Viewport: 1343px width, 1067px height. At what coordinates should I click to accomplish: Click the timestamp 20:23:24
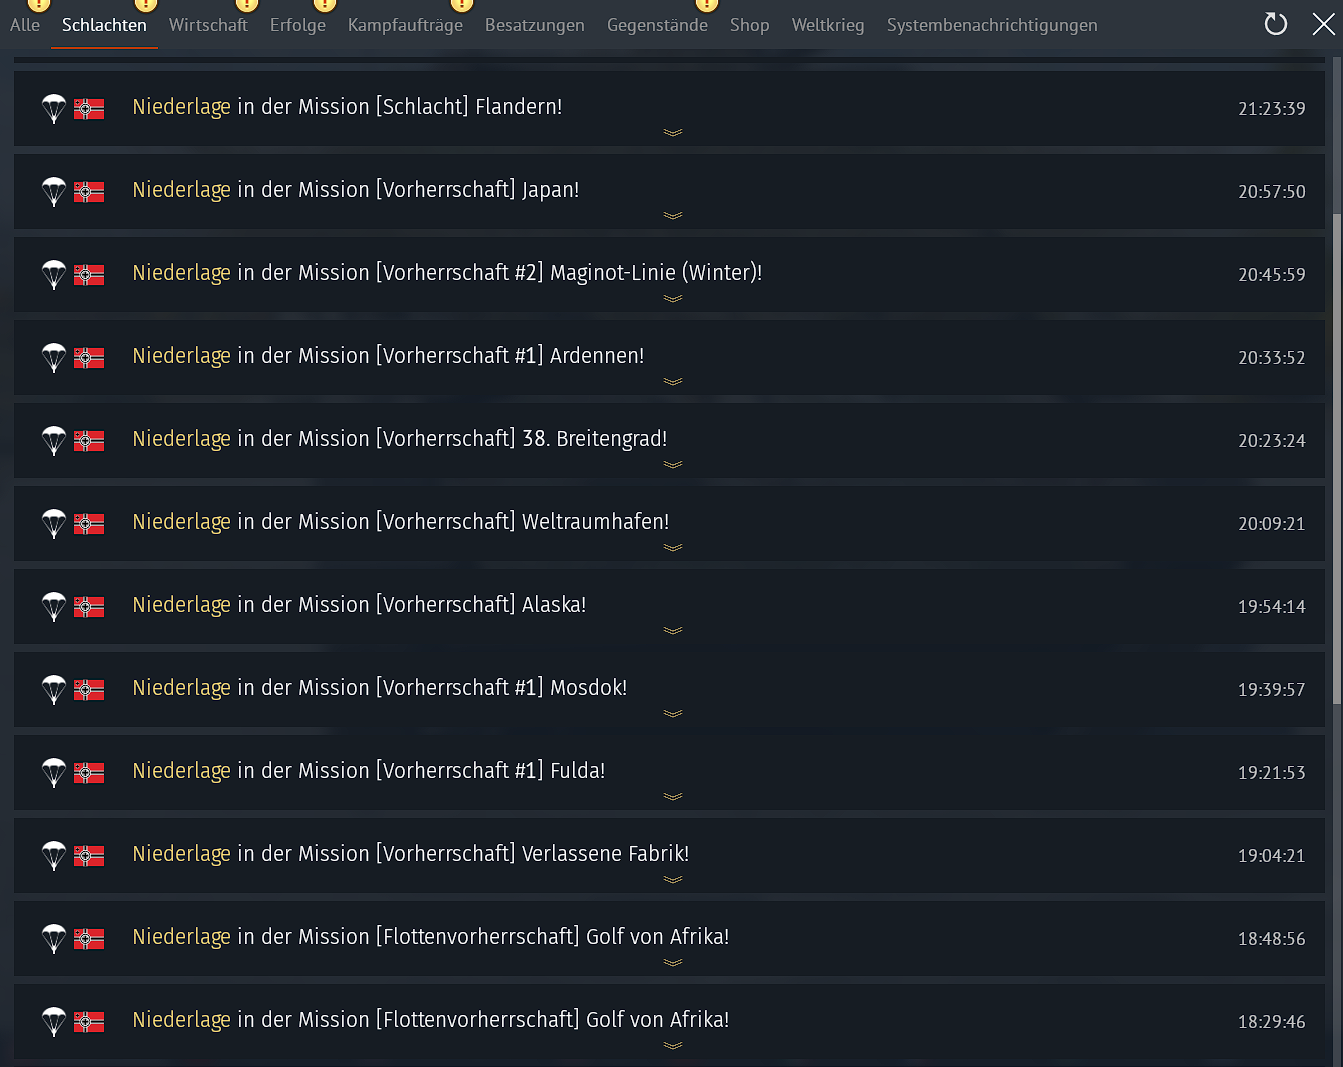[x=1272, y=440]
